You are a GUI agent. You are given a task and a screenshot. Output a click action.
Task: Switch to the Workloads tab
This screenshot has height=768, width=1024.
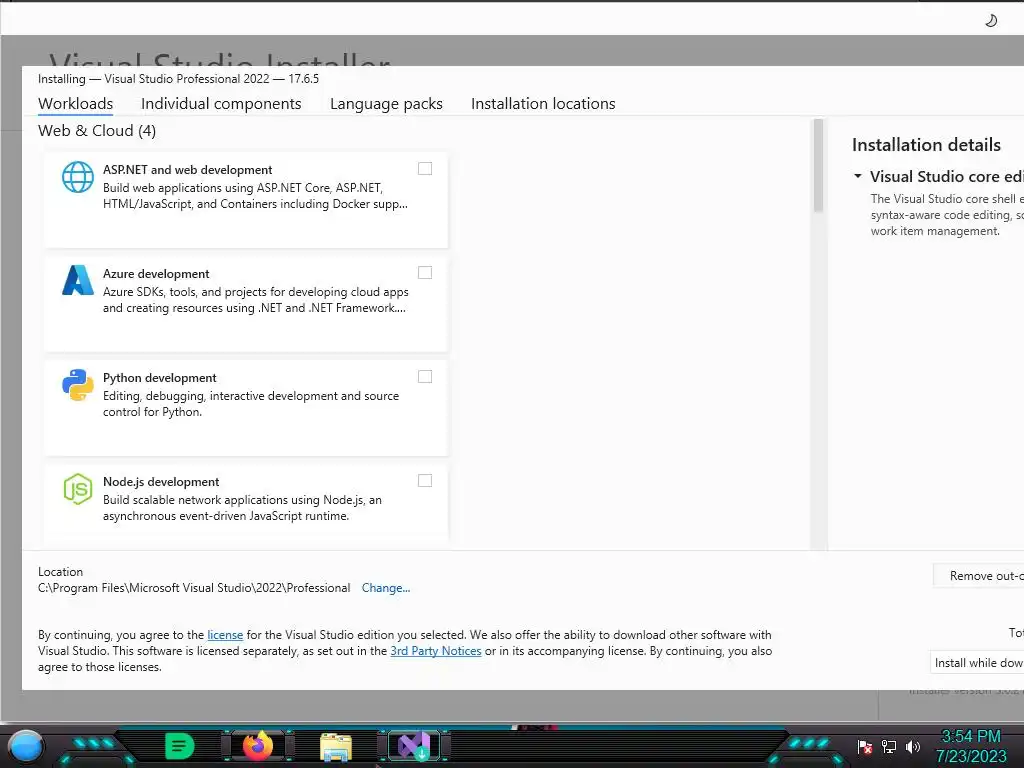(76, 104)
